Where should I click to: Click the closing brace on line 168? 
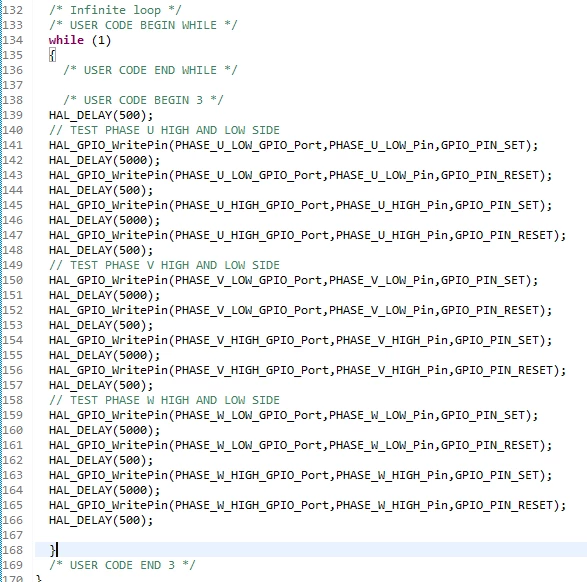tap(53, 550)
